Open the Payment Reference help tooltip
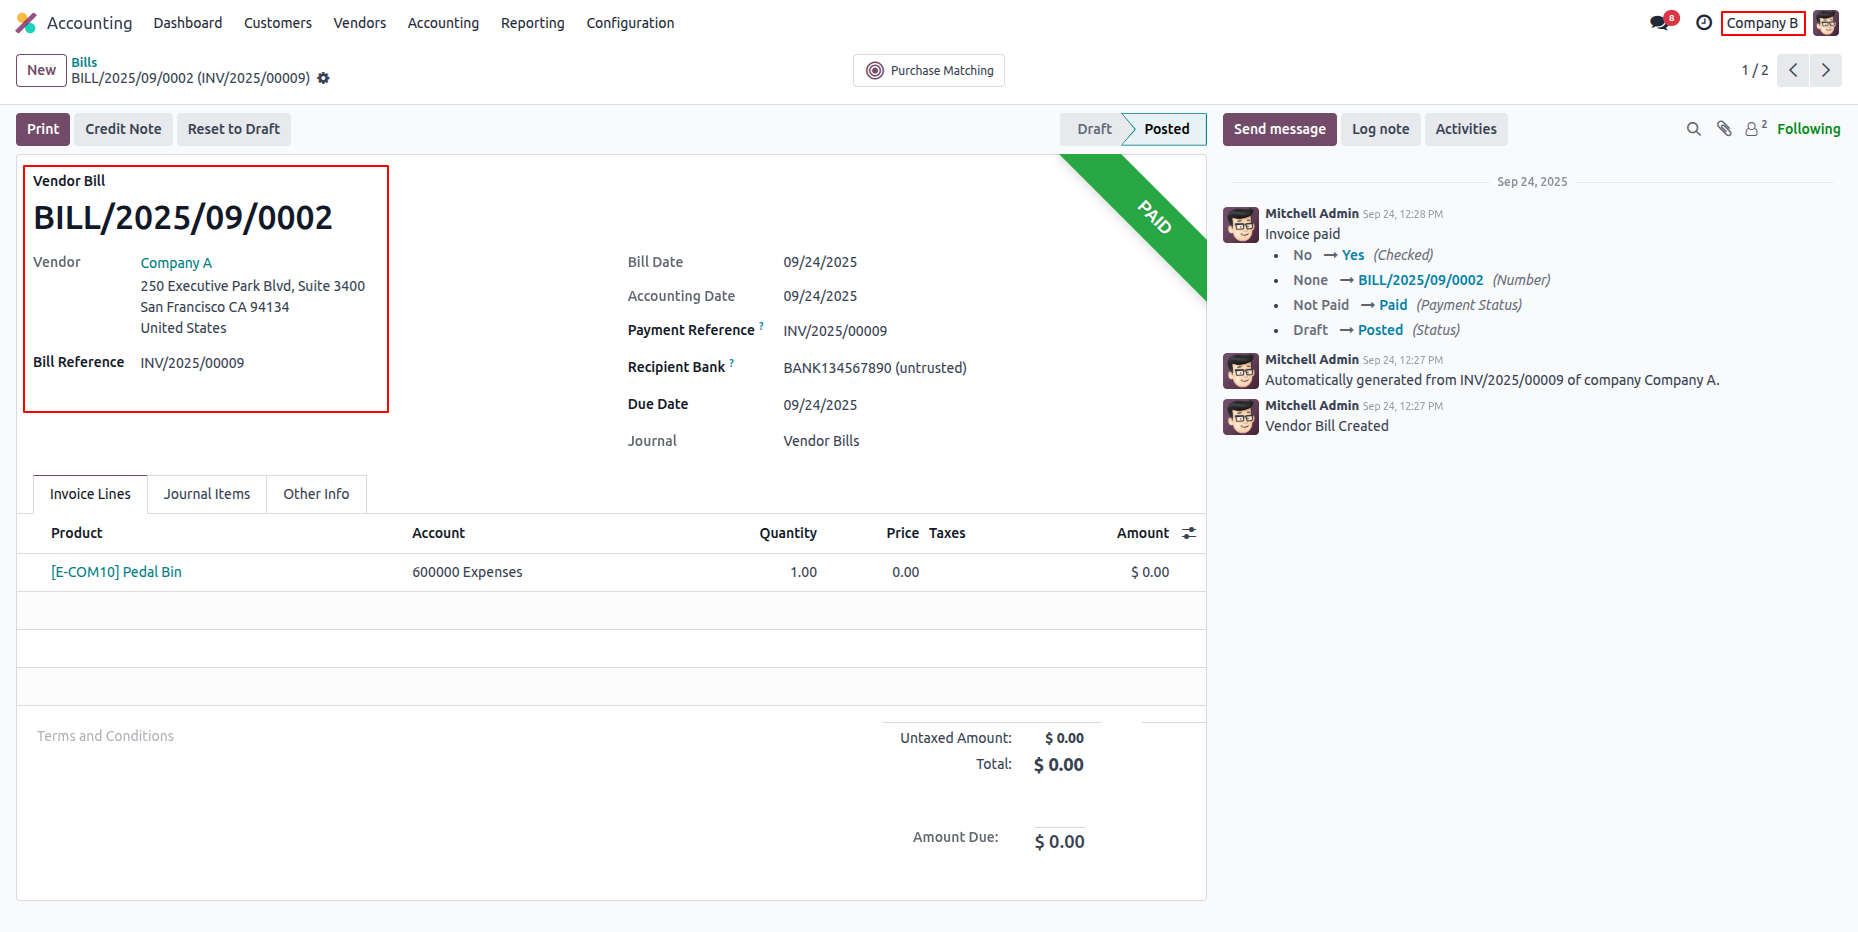 (x=761, y=324)
